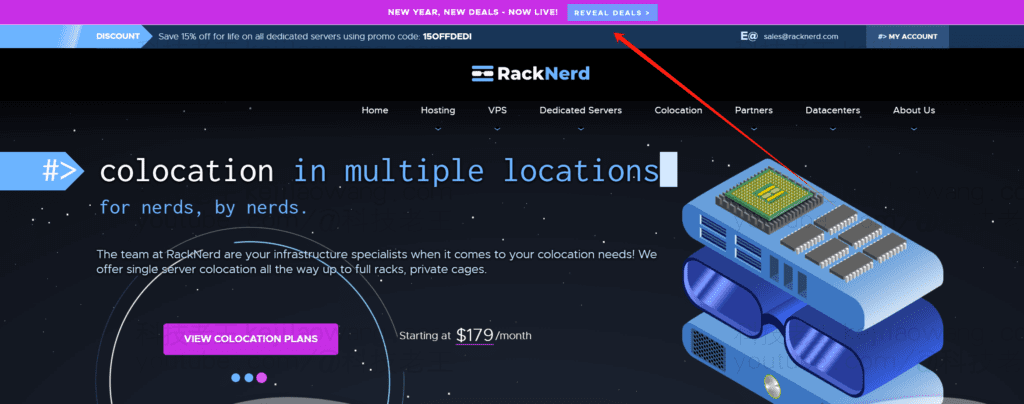Expand the chevron under Dedicated Servers

pyautogui.click(x=581, y=129)
